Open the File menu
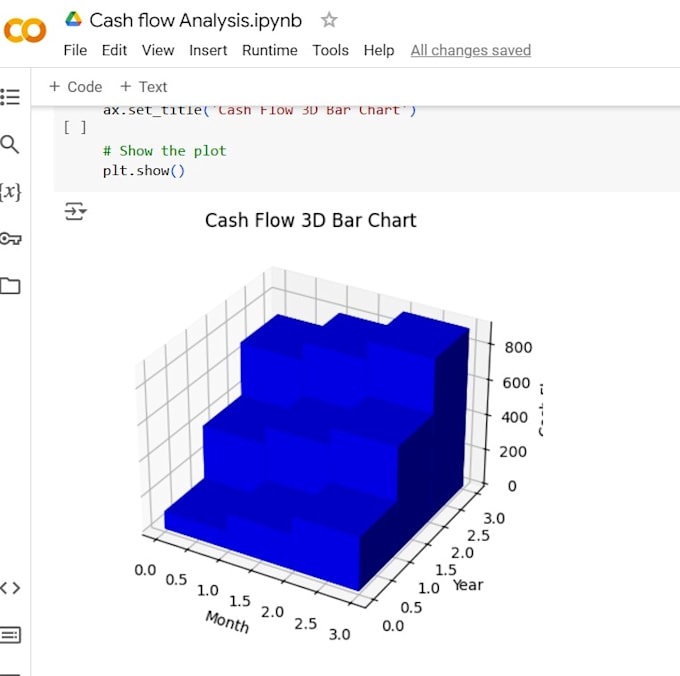The height and width of the screenshot is (676, 680). click(75, 50)
